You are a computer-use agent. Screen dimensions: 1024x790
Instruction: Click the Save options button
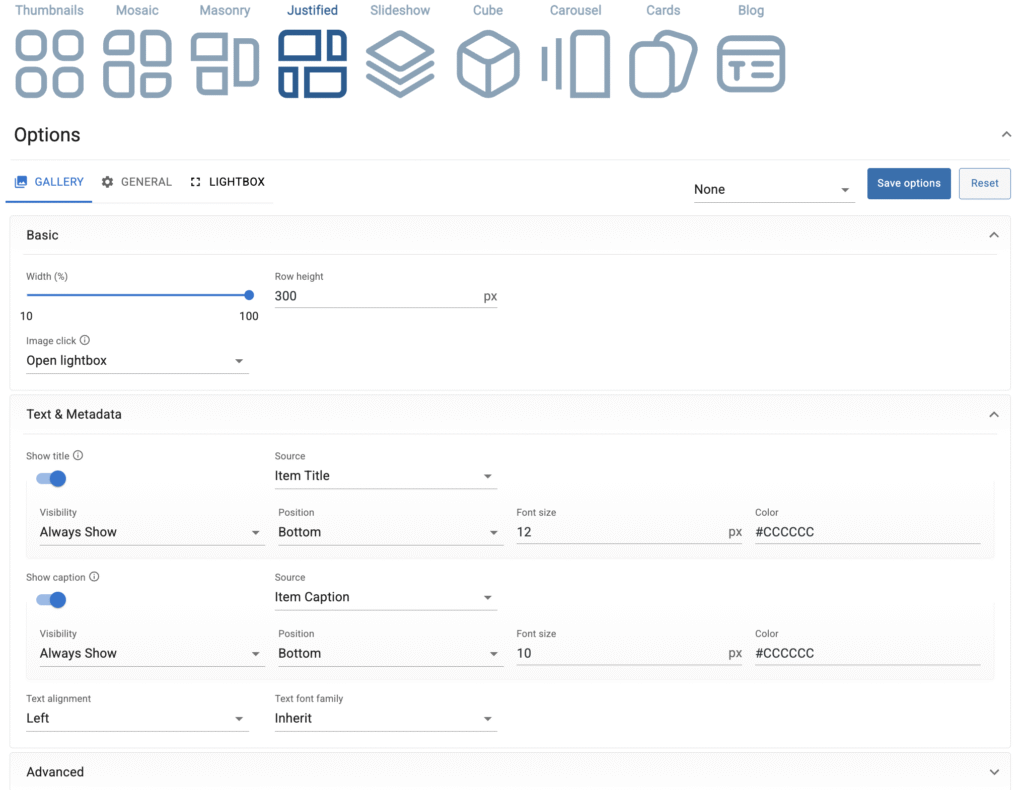(x=908, y=184)
